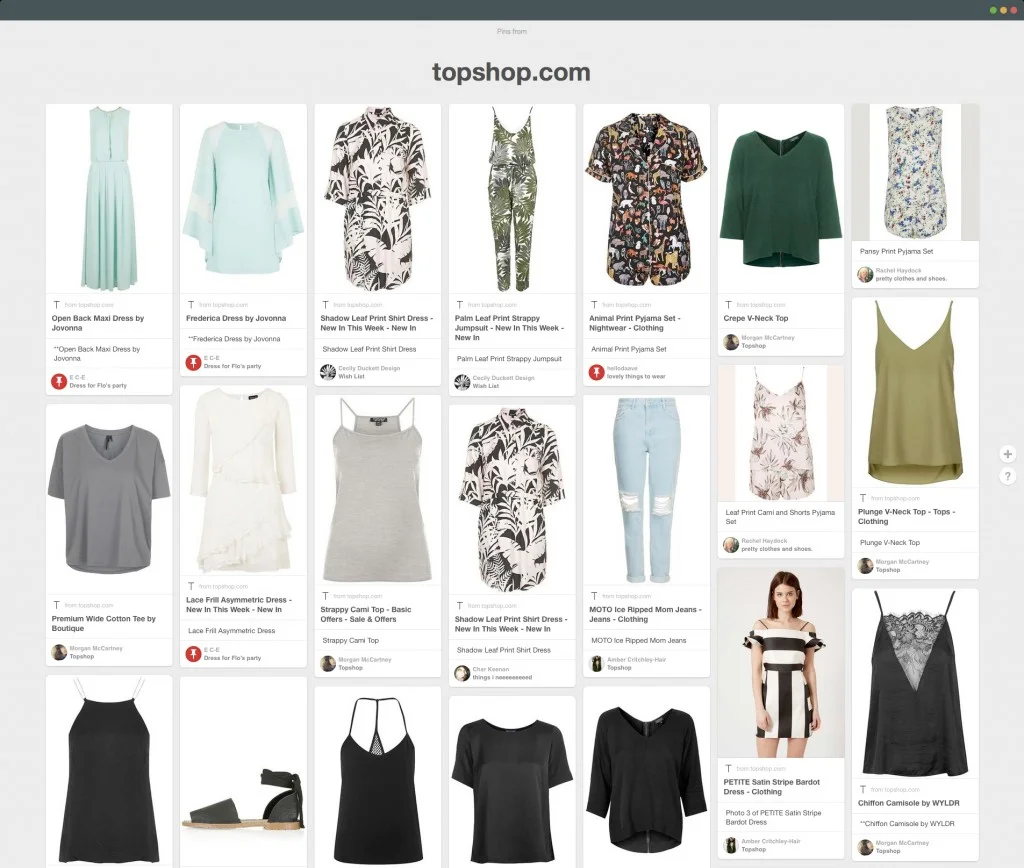1024x868 pixels.
Task: Click Morgan McCartney avatar under Strappy Cami
Action: click(x=328, y=664)
